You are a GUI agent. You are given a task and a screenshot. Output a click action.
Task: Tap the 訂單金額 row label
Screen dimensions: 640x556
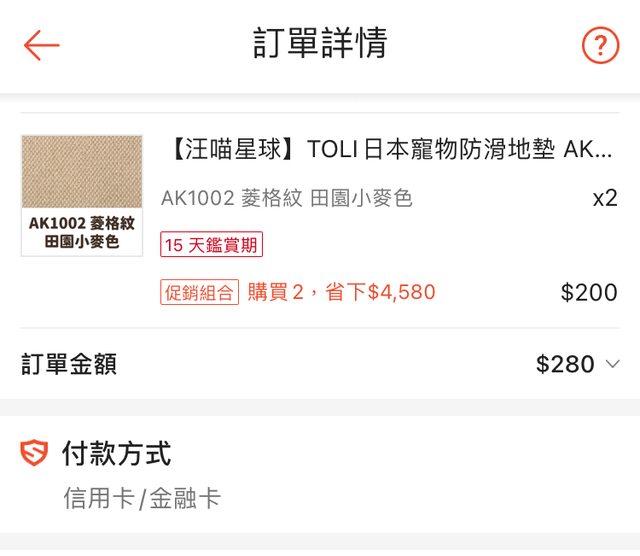[69, 364]
